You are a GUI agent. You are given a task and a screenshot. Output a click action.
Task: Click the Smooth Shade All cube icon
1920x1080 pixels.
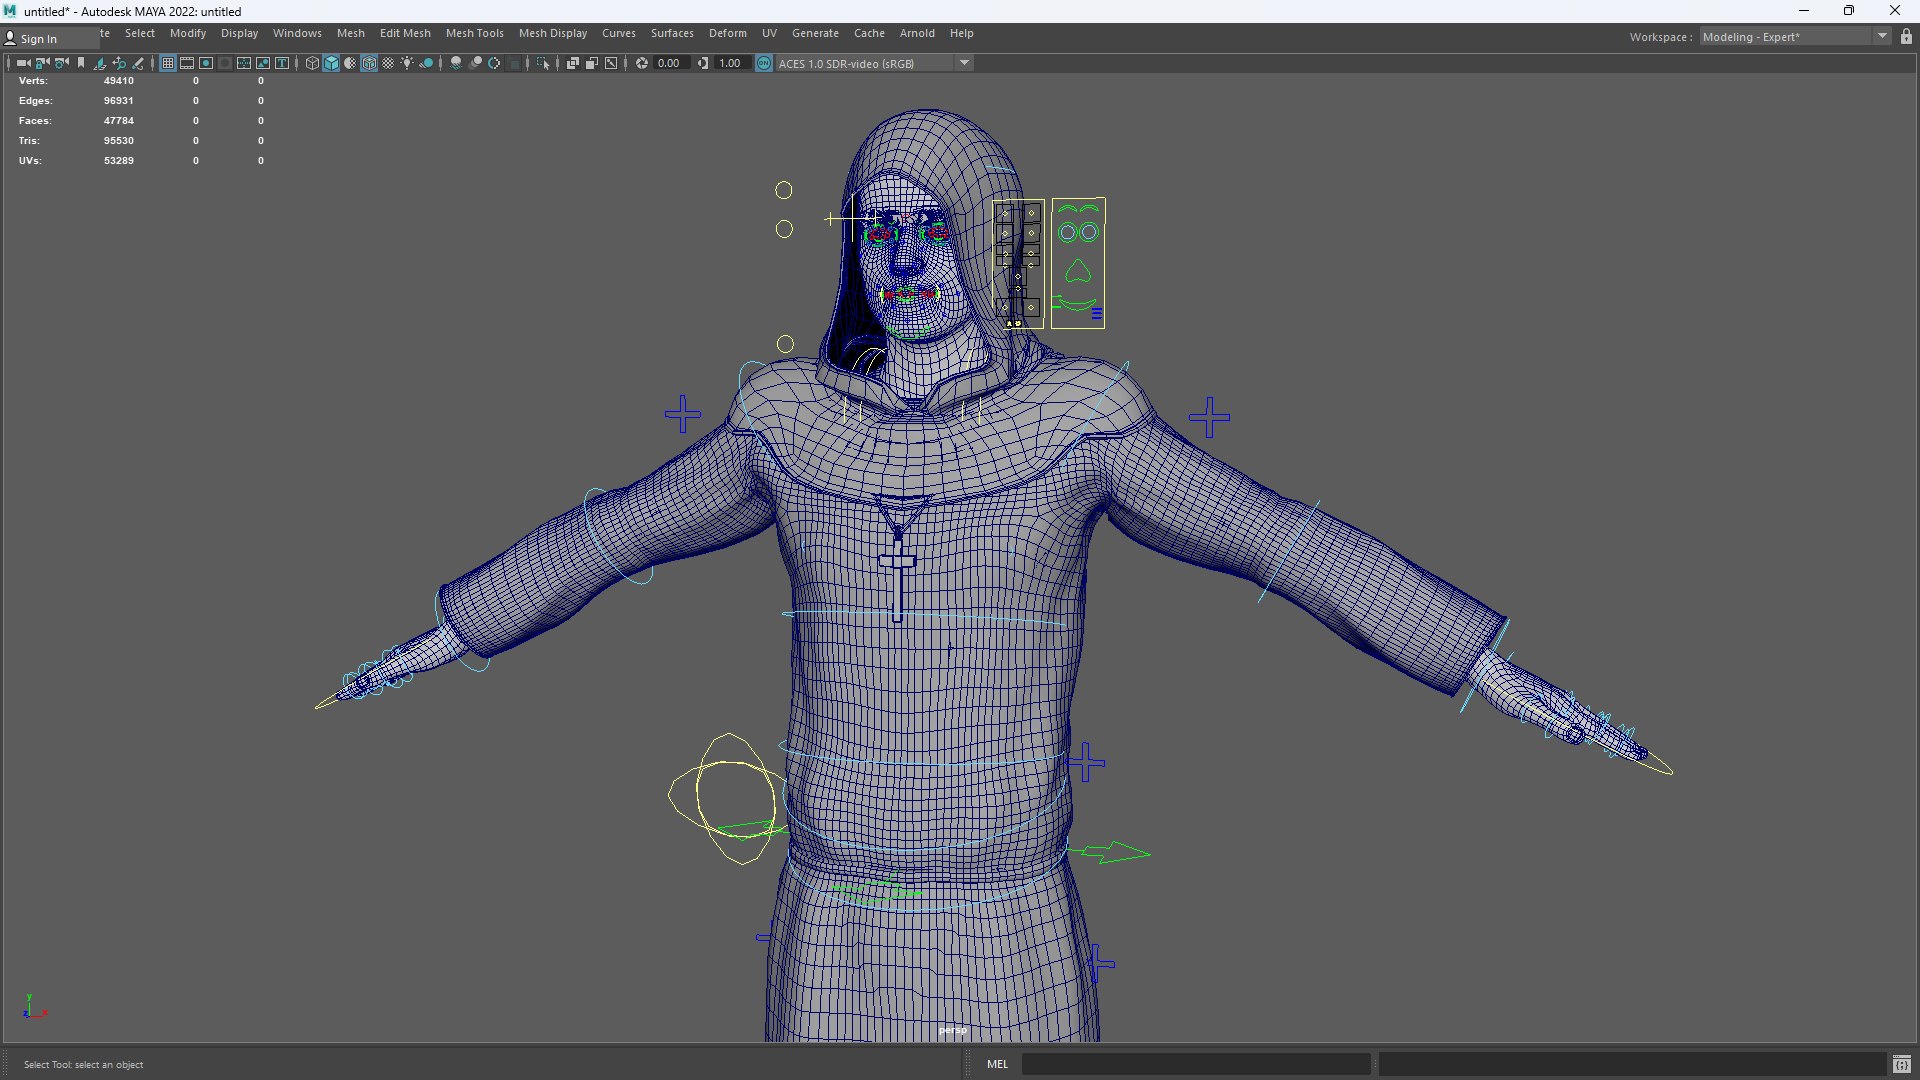tap(331, 63)
